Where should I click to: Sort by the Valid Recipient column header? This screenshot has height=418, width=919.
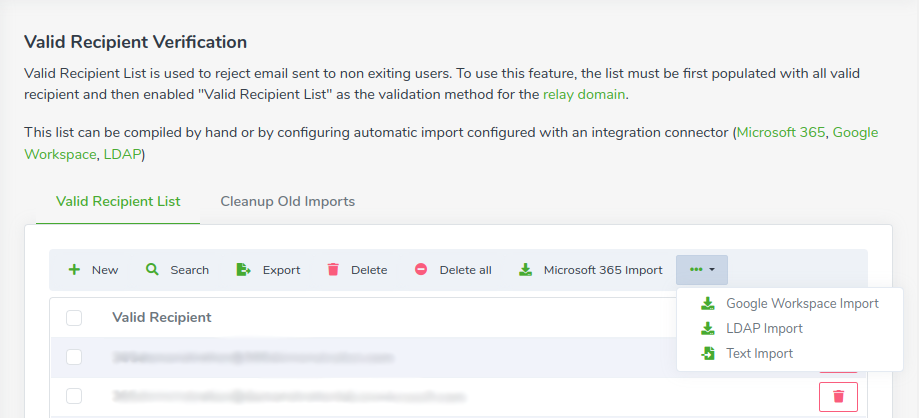pos(162,318)
